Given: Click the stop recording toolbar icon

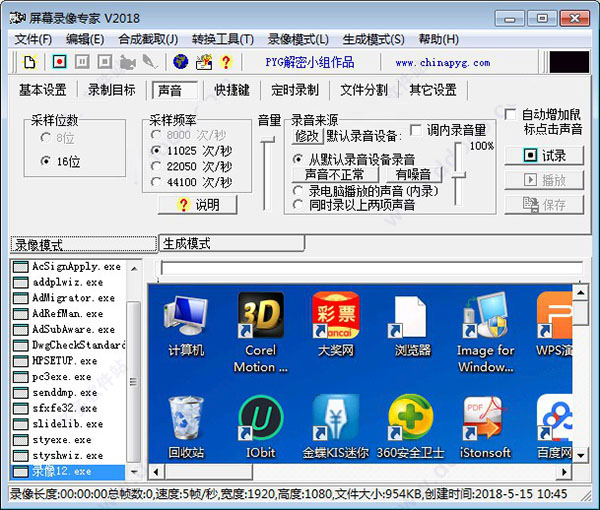Looking at the screenshot, I should [104, 61].
